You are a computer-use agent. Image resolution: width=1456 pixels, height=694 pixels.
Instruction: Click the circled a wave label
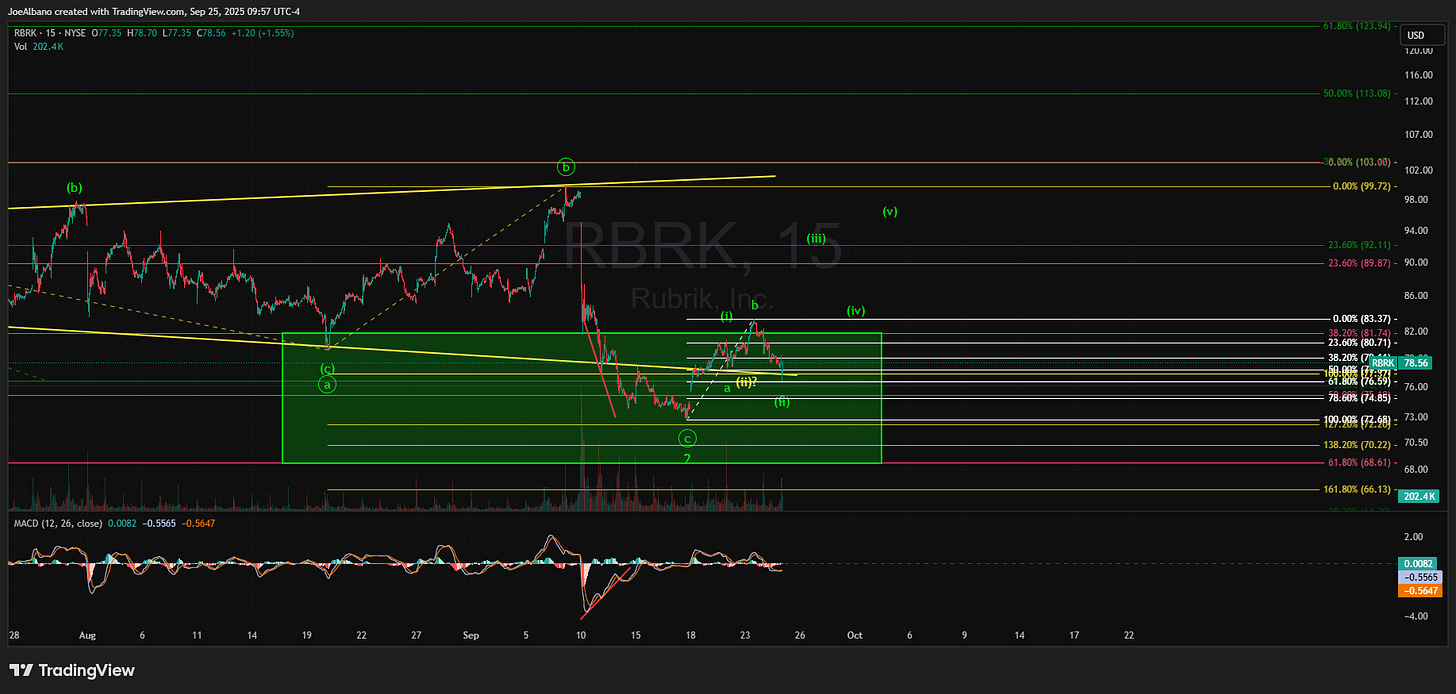[x=327, y=384]
